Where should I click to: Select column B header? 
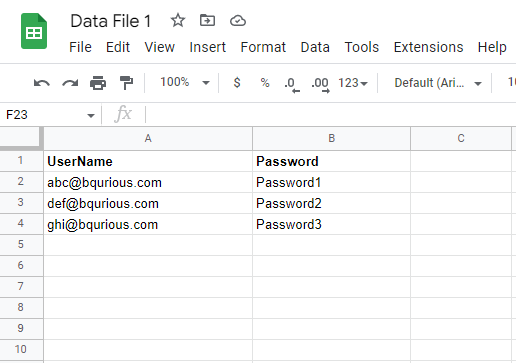point(331,139)
